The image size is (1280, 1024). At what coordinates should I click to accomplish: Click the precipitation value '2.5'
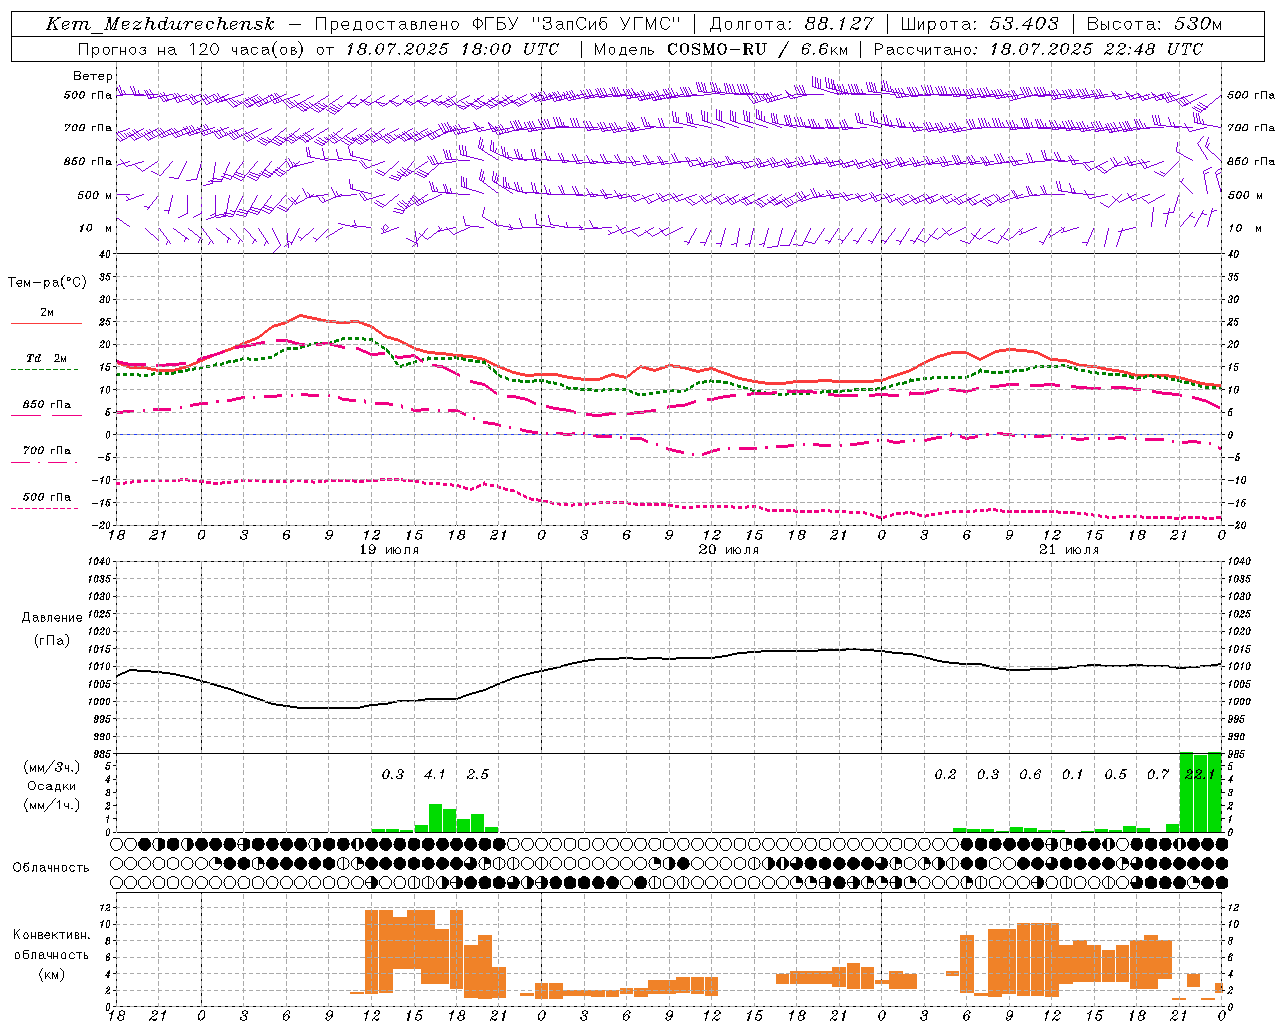tap(478, 774)
